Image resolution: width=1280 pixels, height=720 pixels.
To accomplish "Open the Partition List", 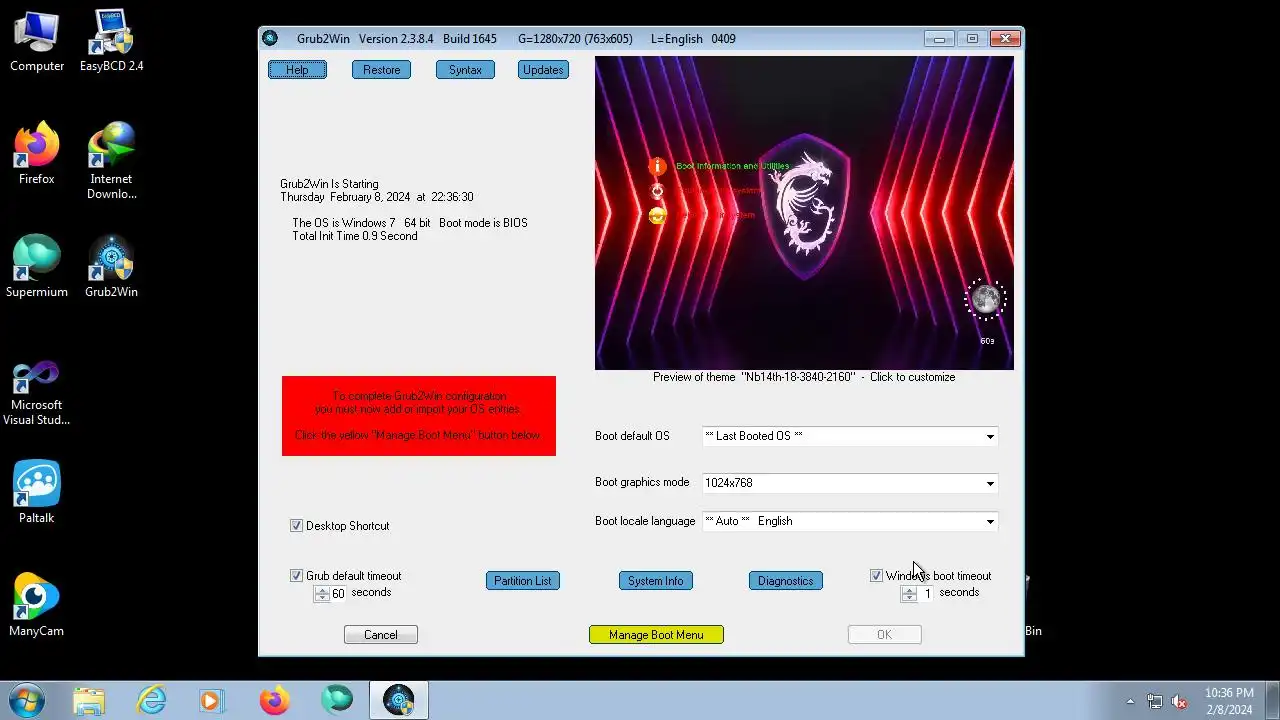I will point(522,581).
